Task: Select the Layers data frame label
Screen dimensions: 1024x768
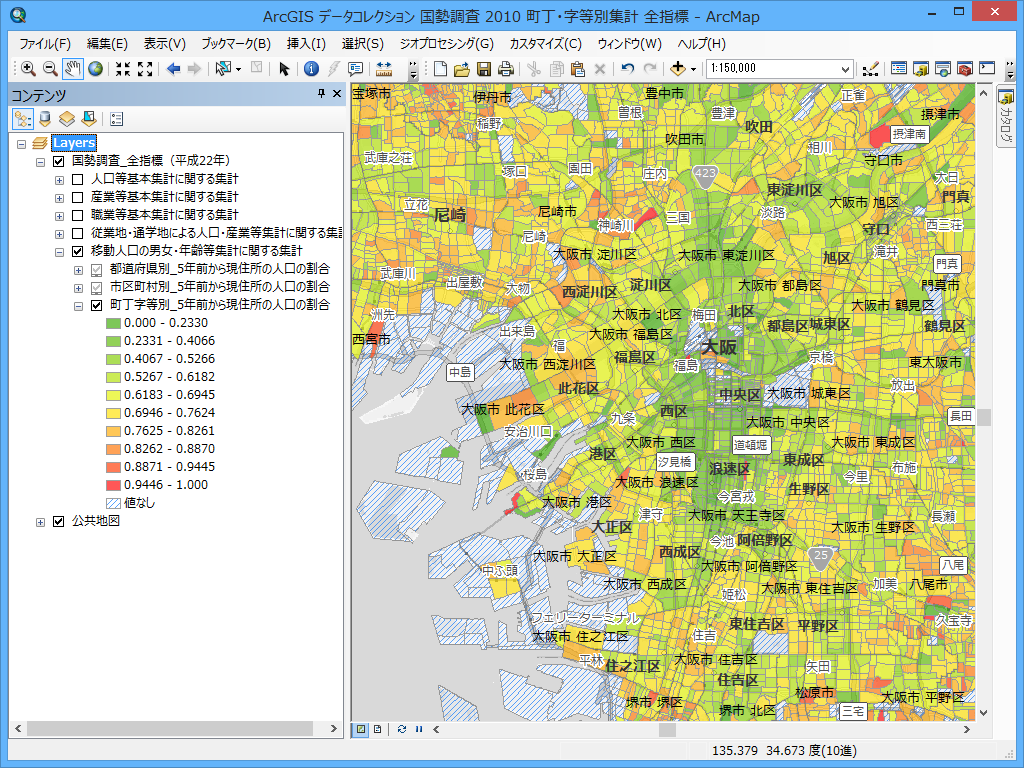Action: click(74, 143)
